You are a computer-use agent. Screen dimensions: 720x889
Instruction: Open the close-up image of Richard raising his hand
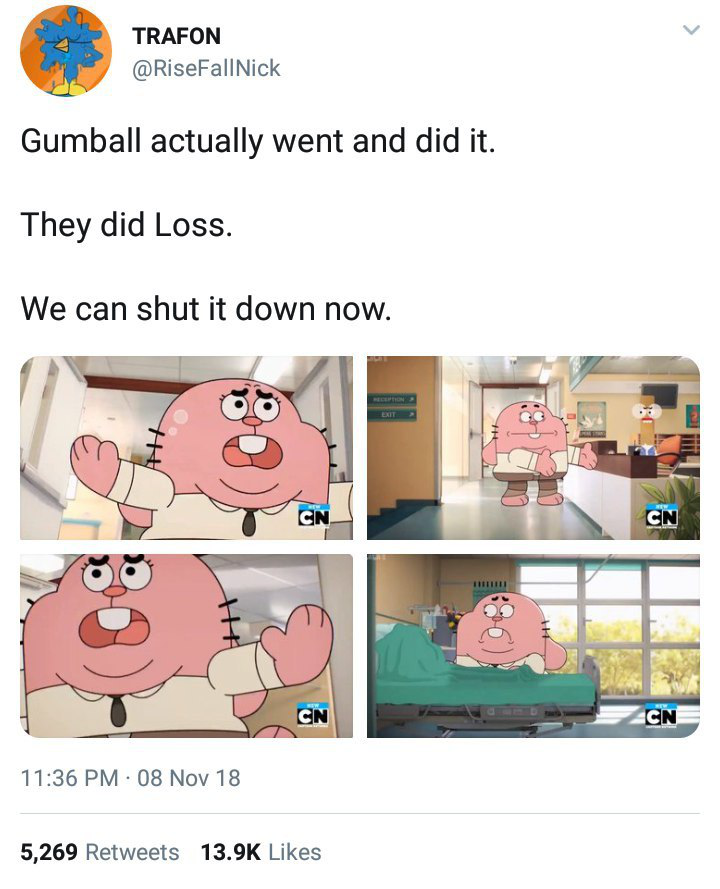187,448
